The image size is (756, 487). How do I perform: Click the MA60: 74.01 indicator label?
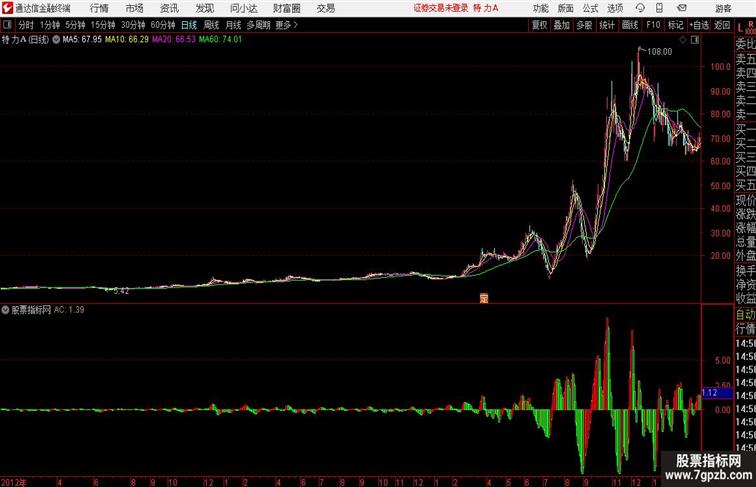point(220,40)
